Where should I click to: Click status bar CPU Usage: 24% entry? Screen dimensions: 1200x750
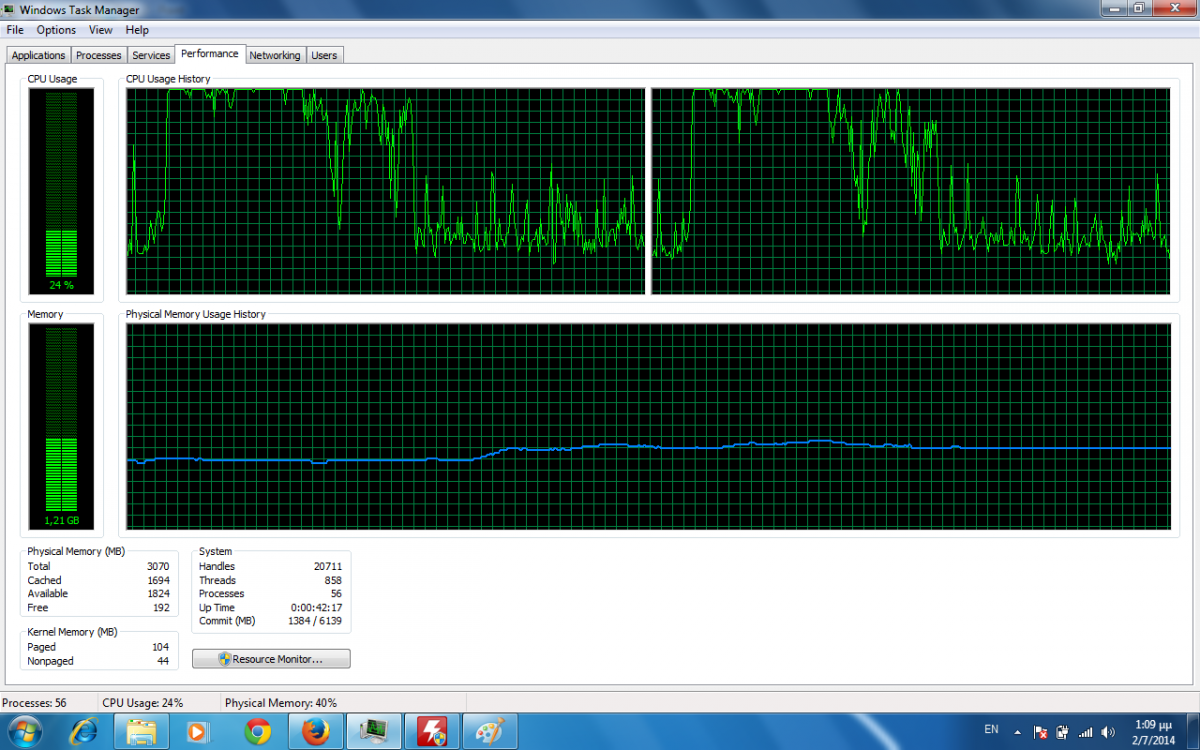[143, 703]
